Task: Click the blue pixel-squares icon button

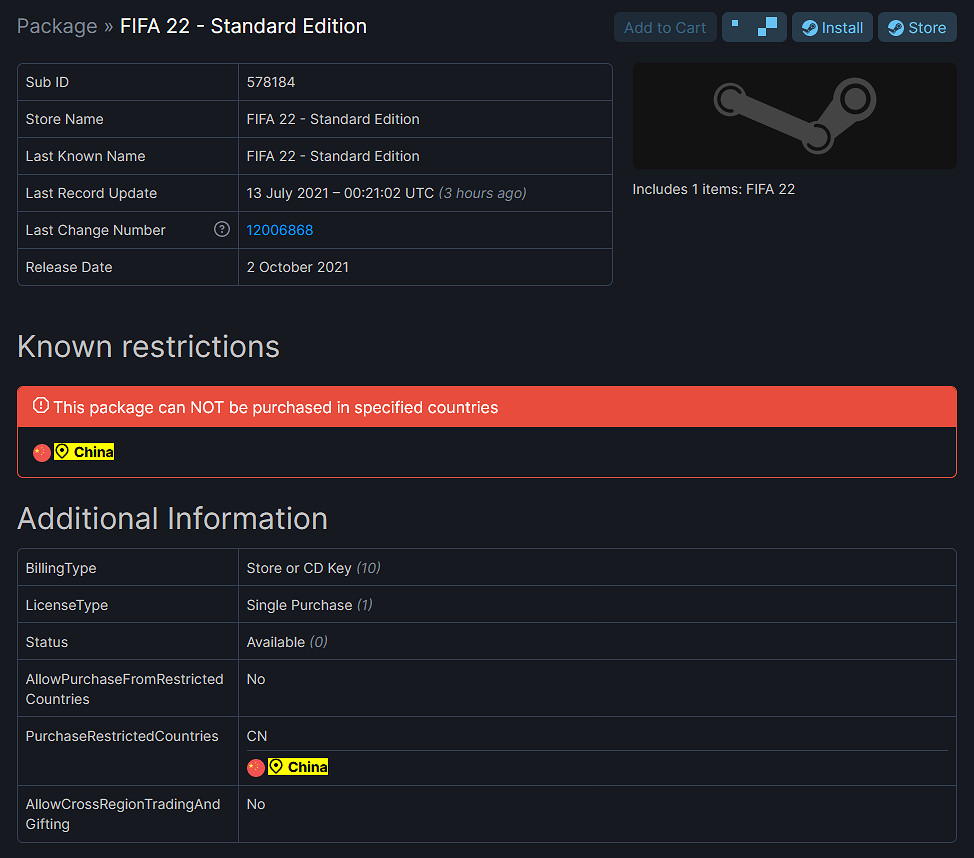Action: [x=754, y=27]
